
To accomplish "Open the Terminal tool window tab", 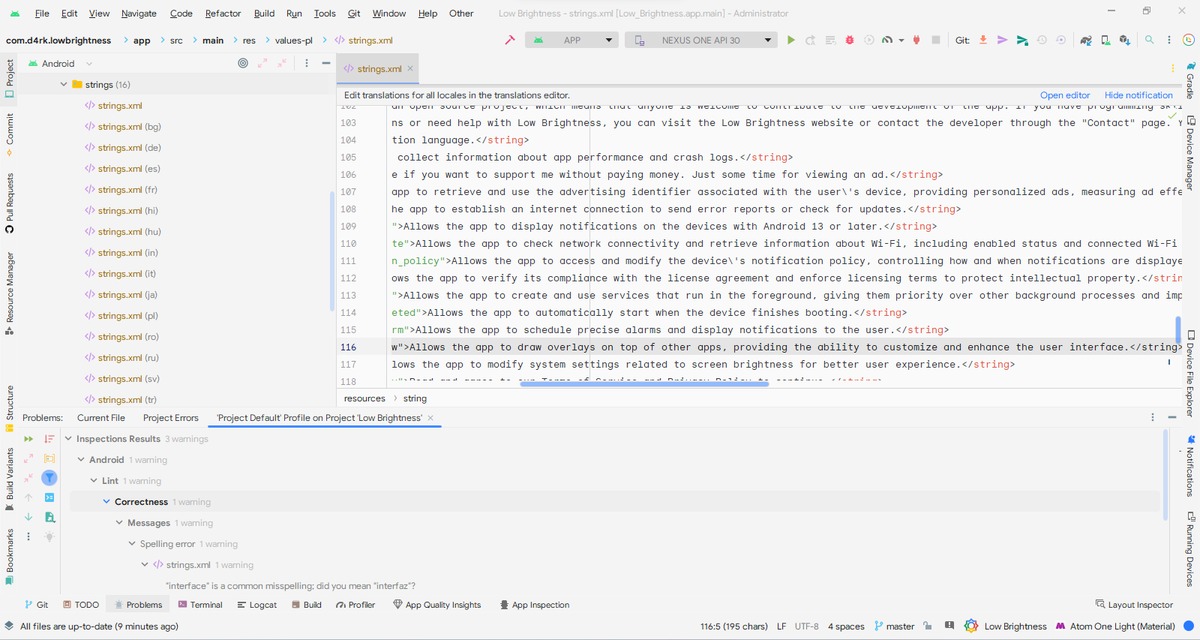I will pos(200,605).
